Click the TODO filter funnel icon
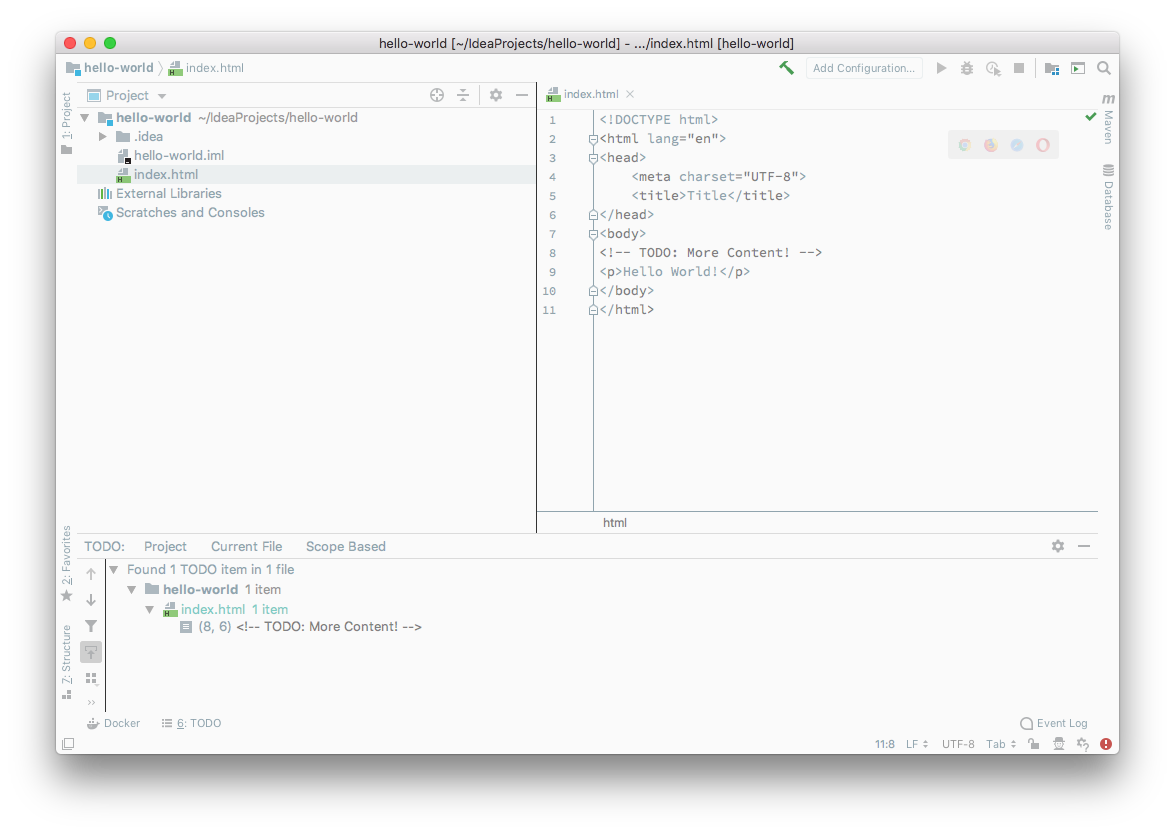 (91, 626)
